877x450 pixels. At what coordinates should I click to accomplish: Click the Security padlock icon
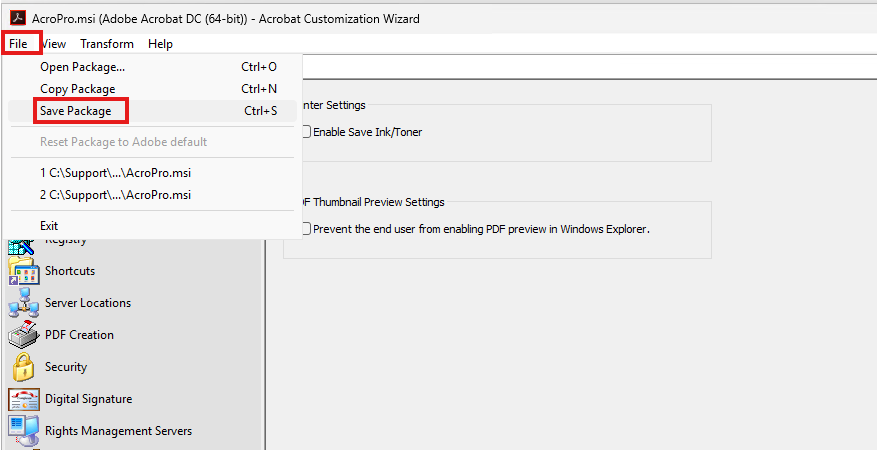pyautogui.click(x=23, y=367)
